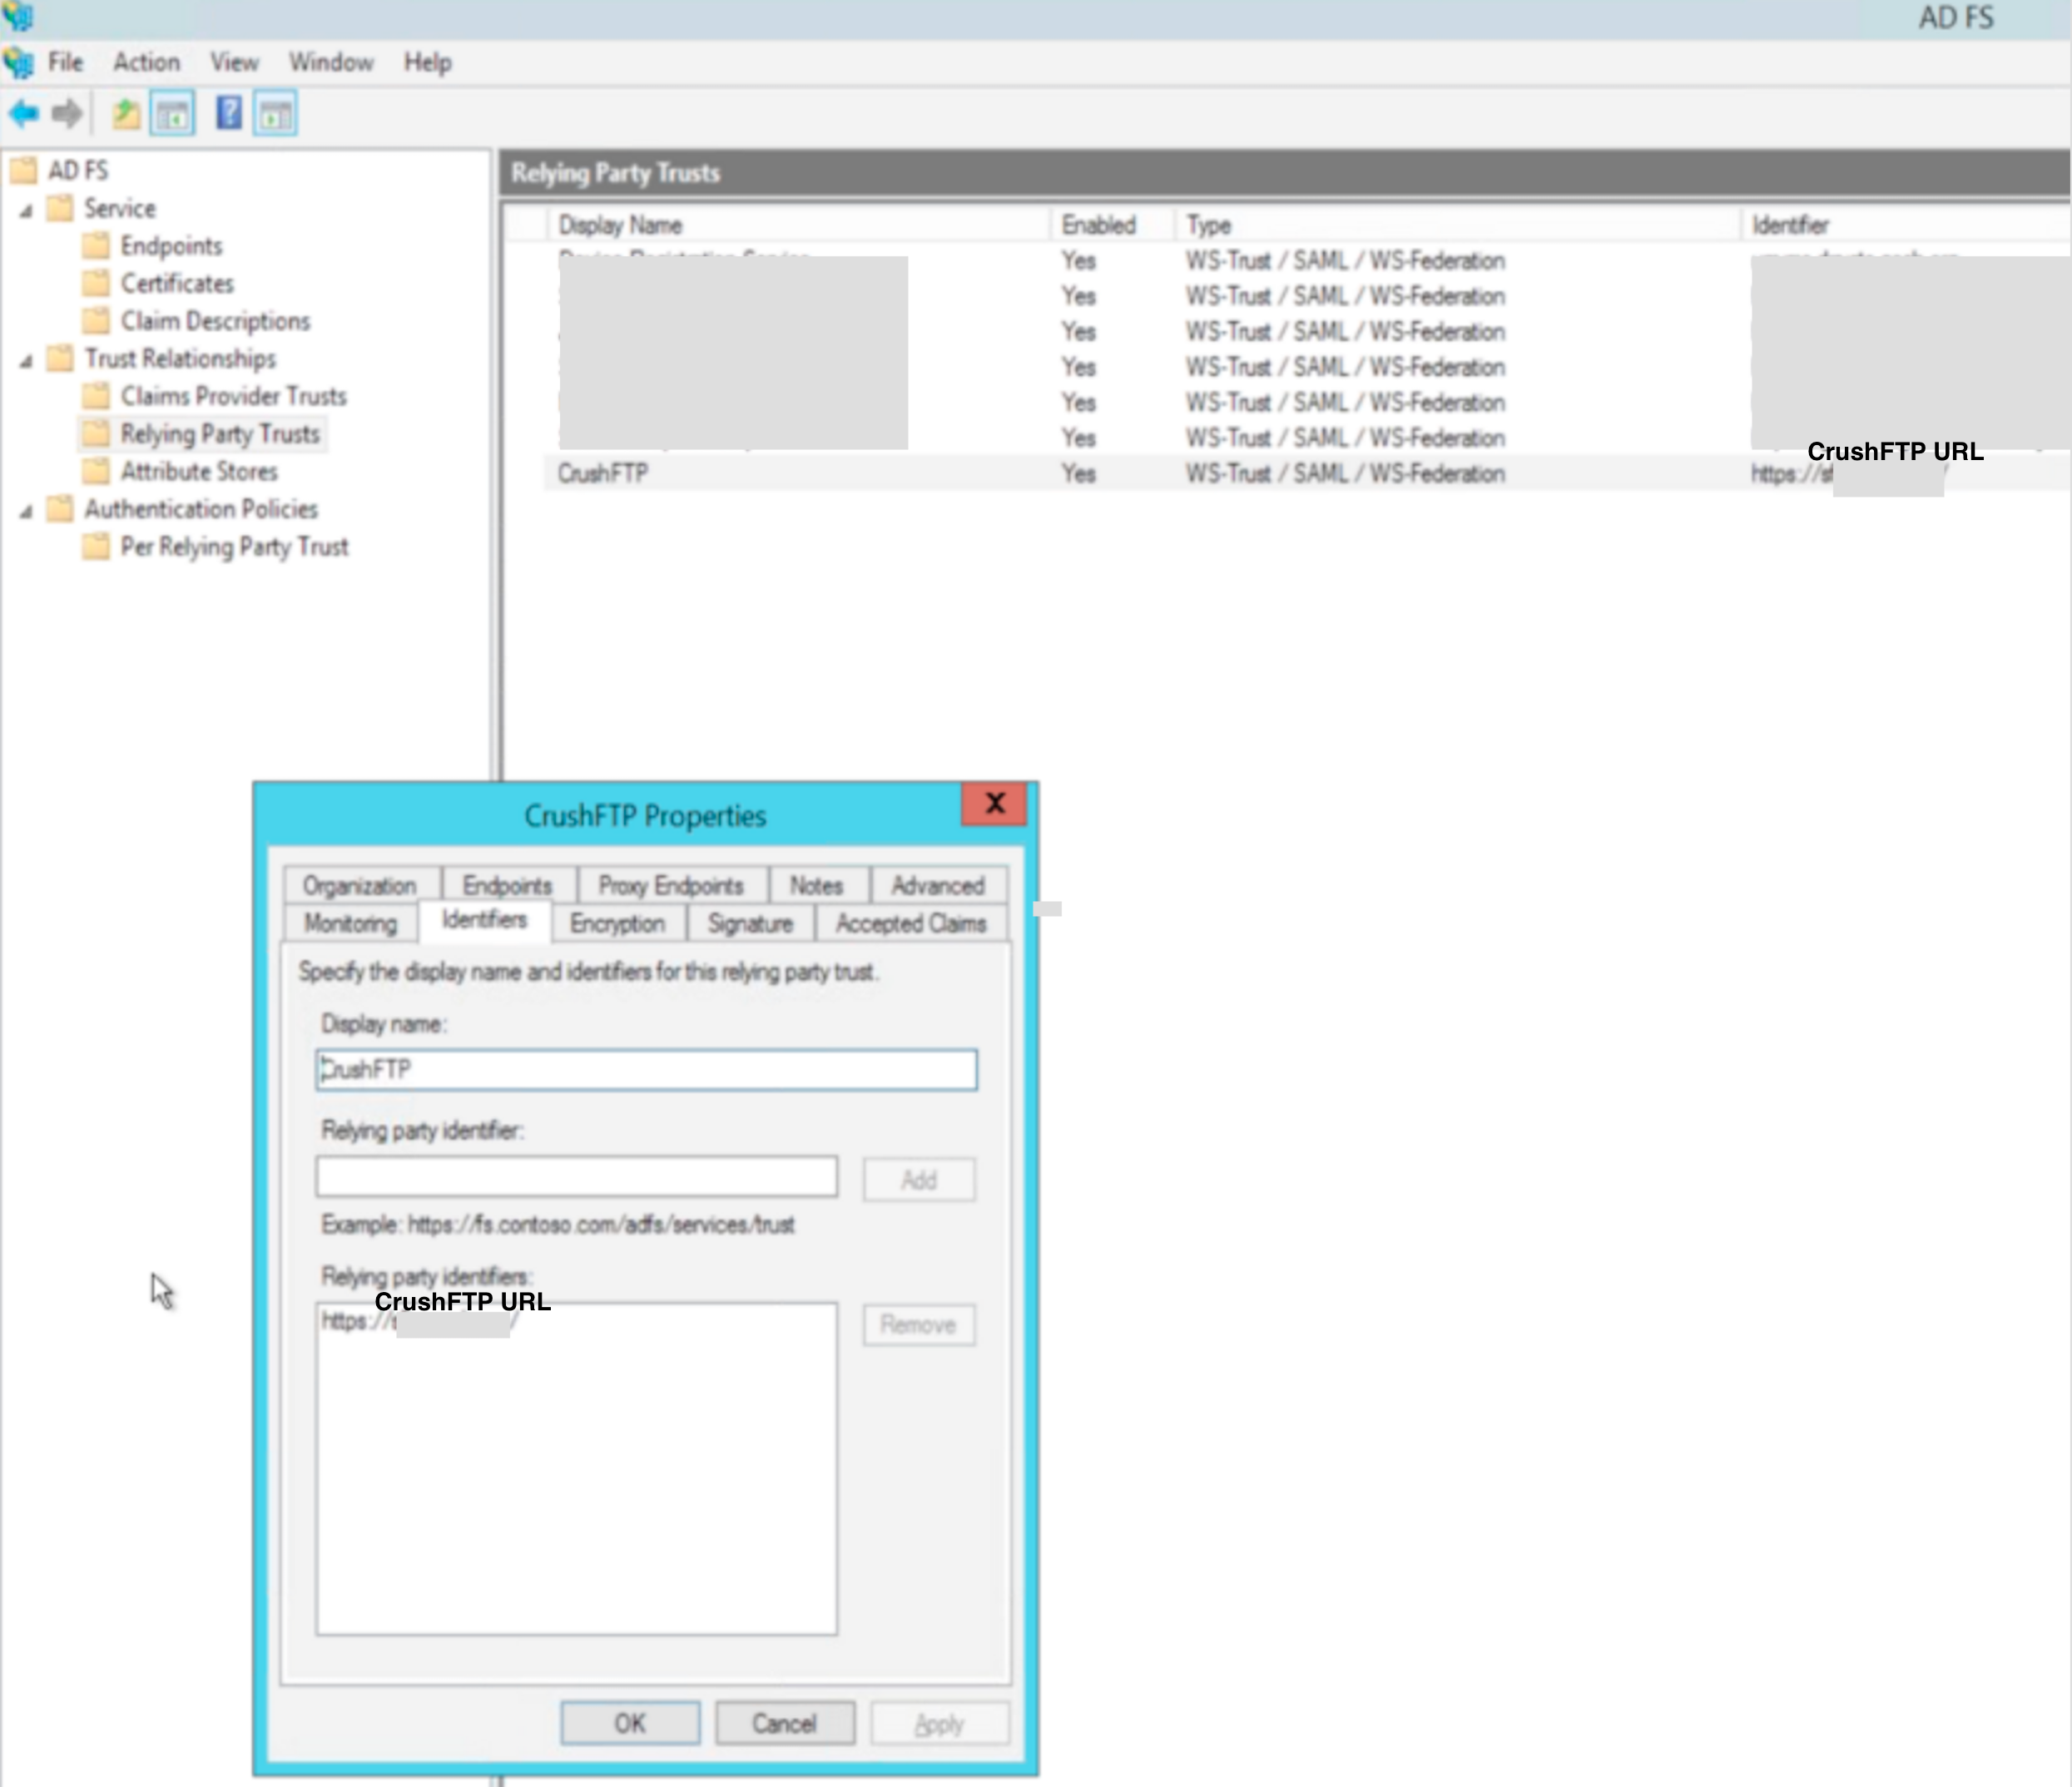Screen dimensions: 2072x1787
Task: Select Attribute Stores in tree
Action: pos(199,471)
